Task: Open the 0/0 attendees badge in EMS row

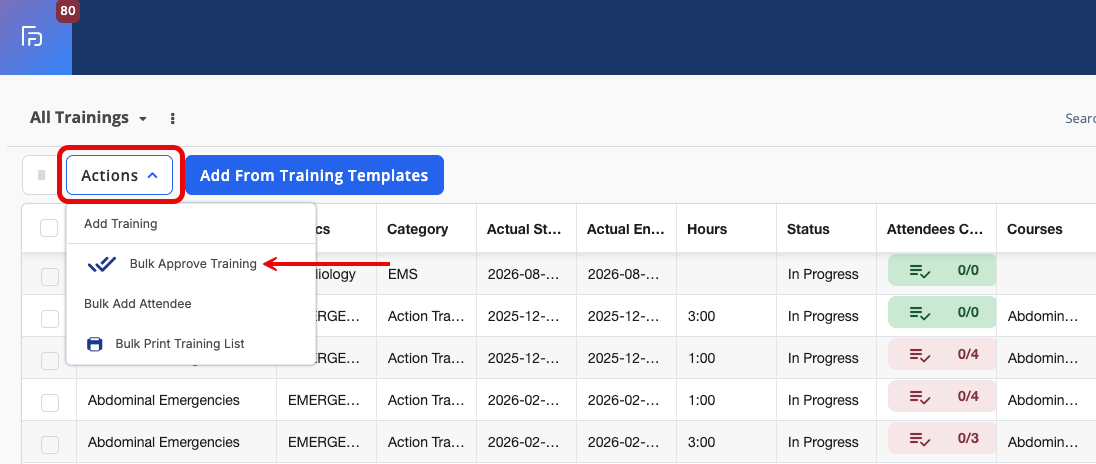Action: [942, 270]
